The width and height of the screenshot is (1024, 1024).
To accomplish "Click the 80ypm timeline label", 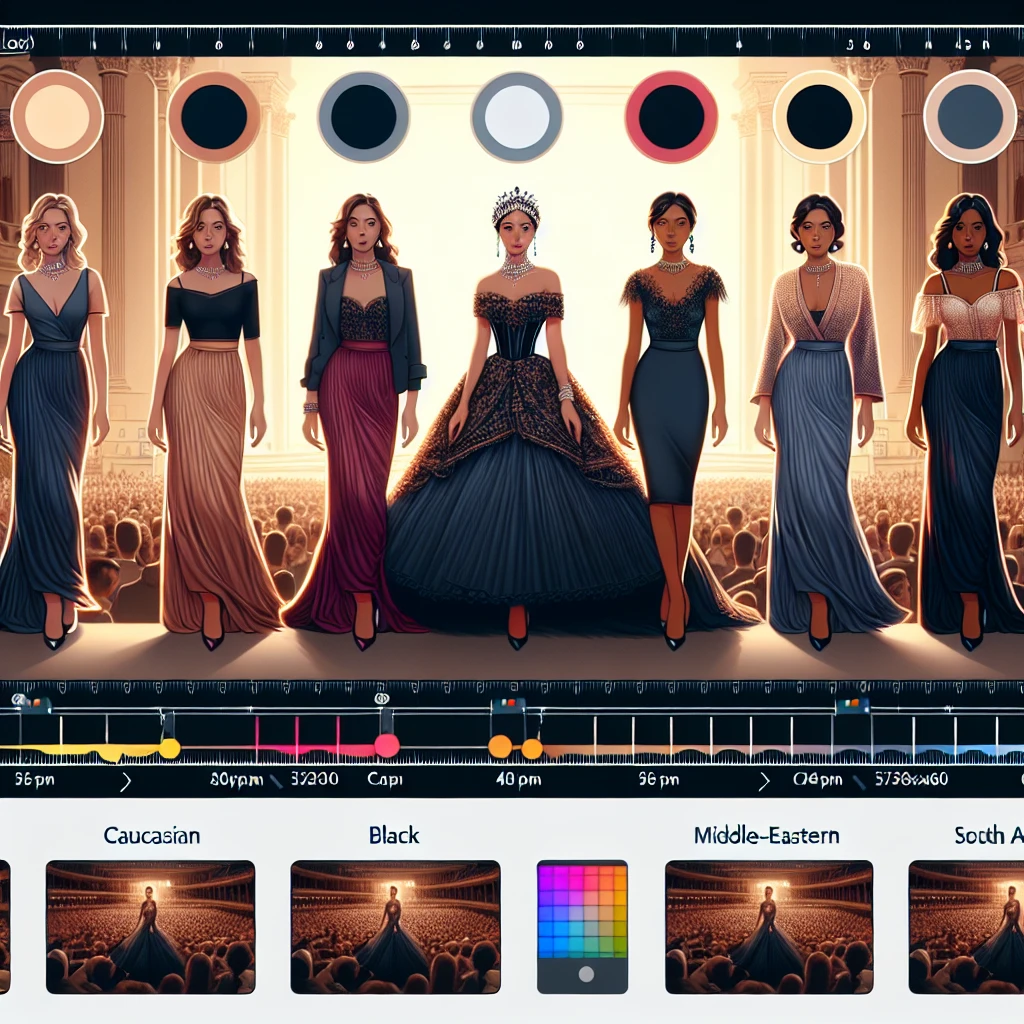I will [x=236, y=779].
